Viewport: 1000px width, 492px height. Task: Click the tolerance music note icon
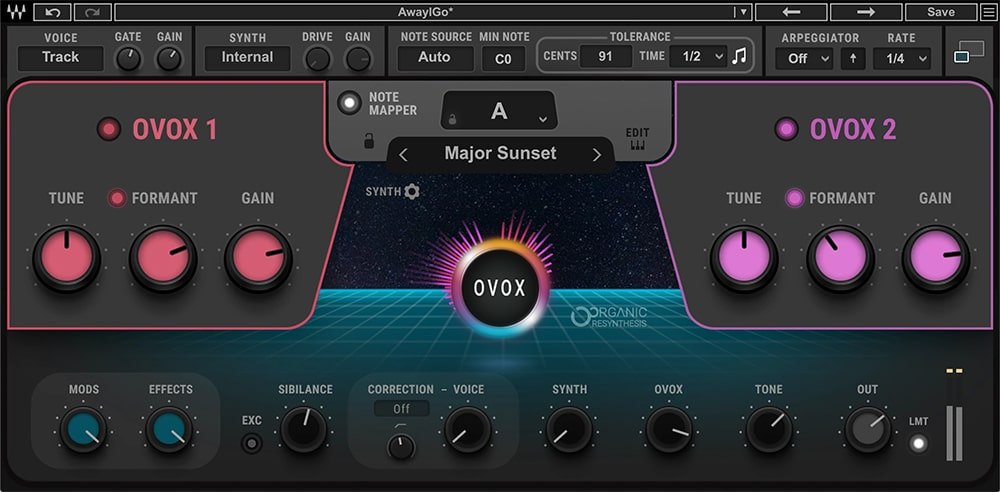click(x=739, y=57)
